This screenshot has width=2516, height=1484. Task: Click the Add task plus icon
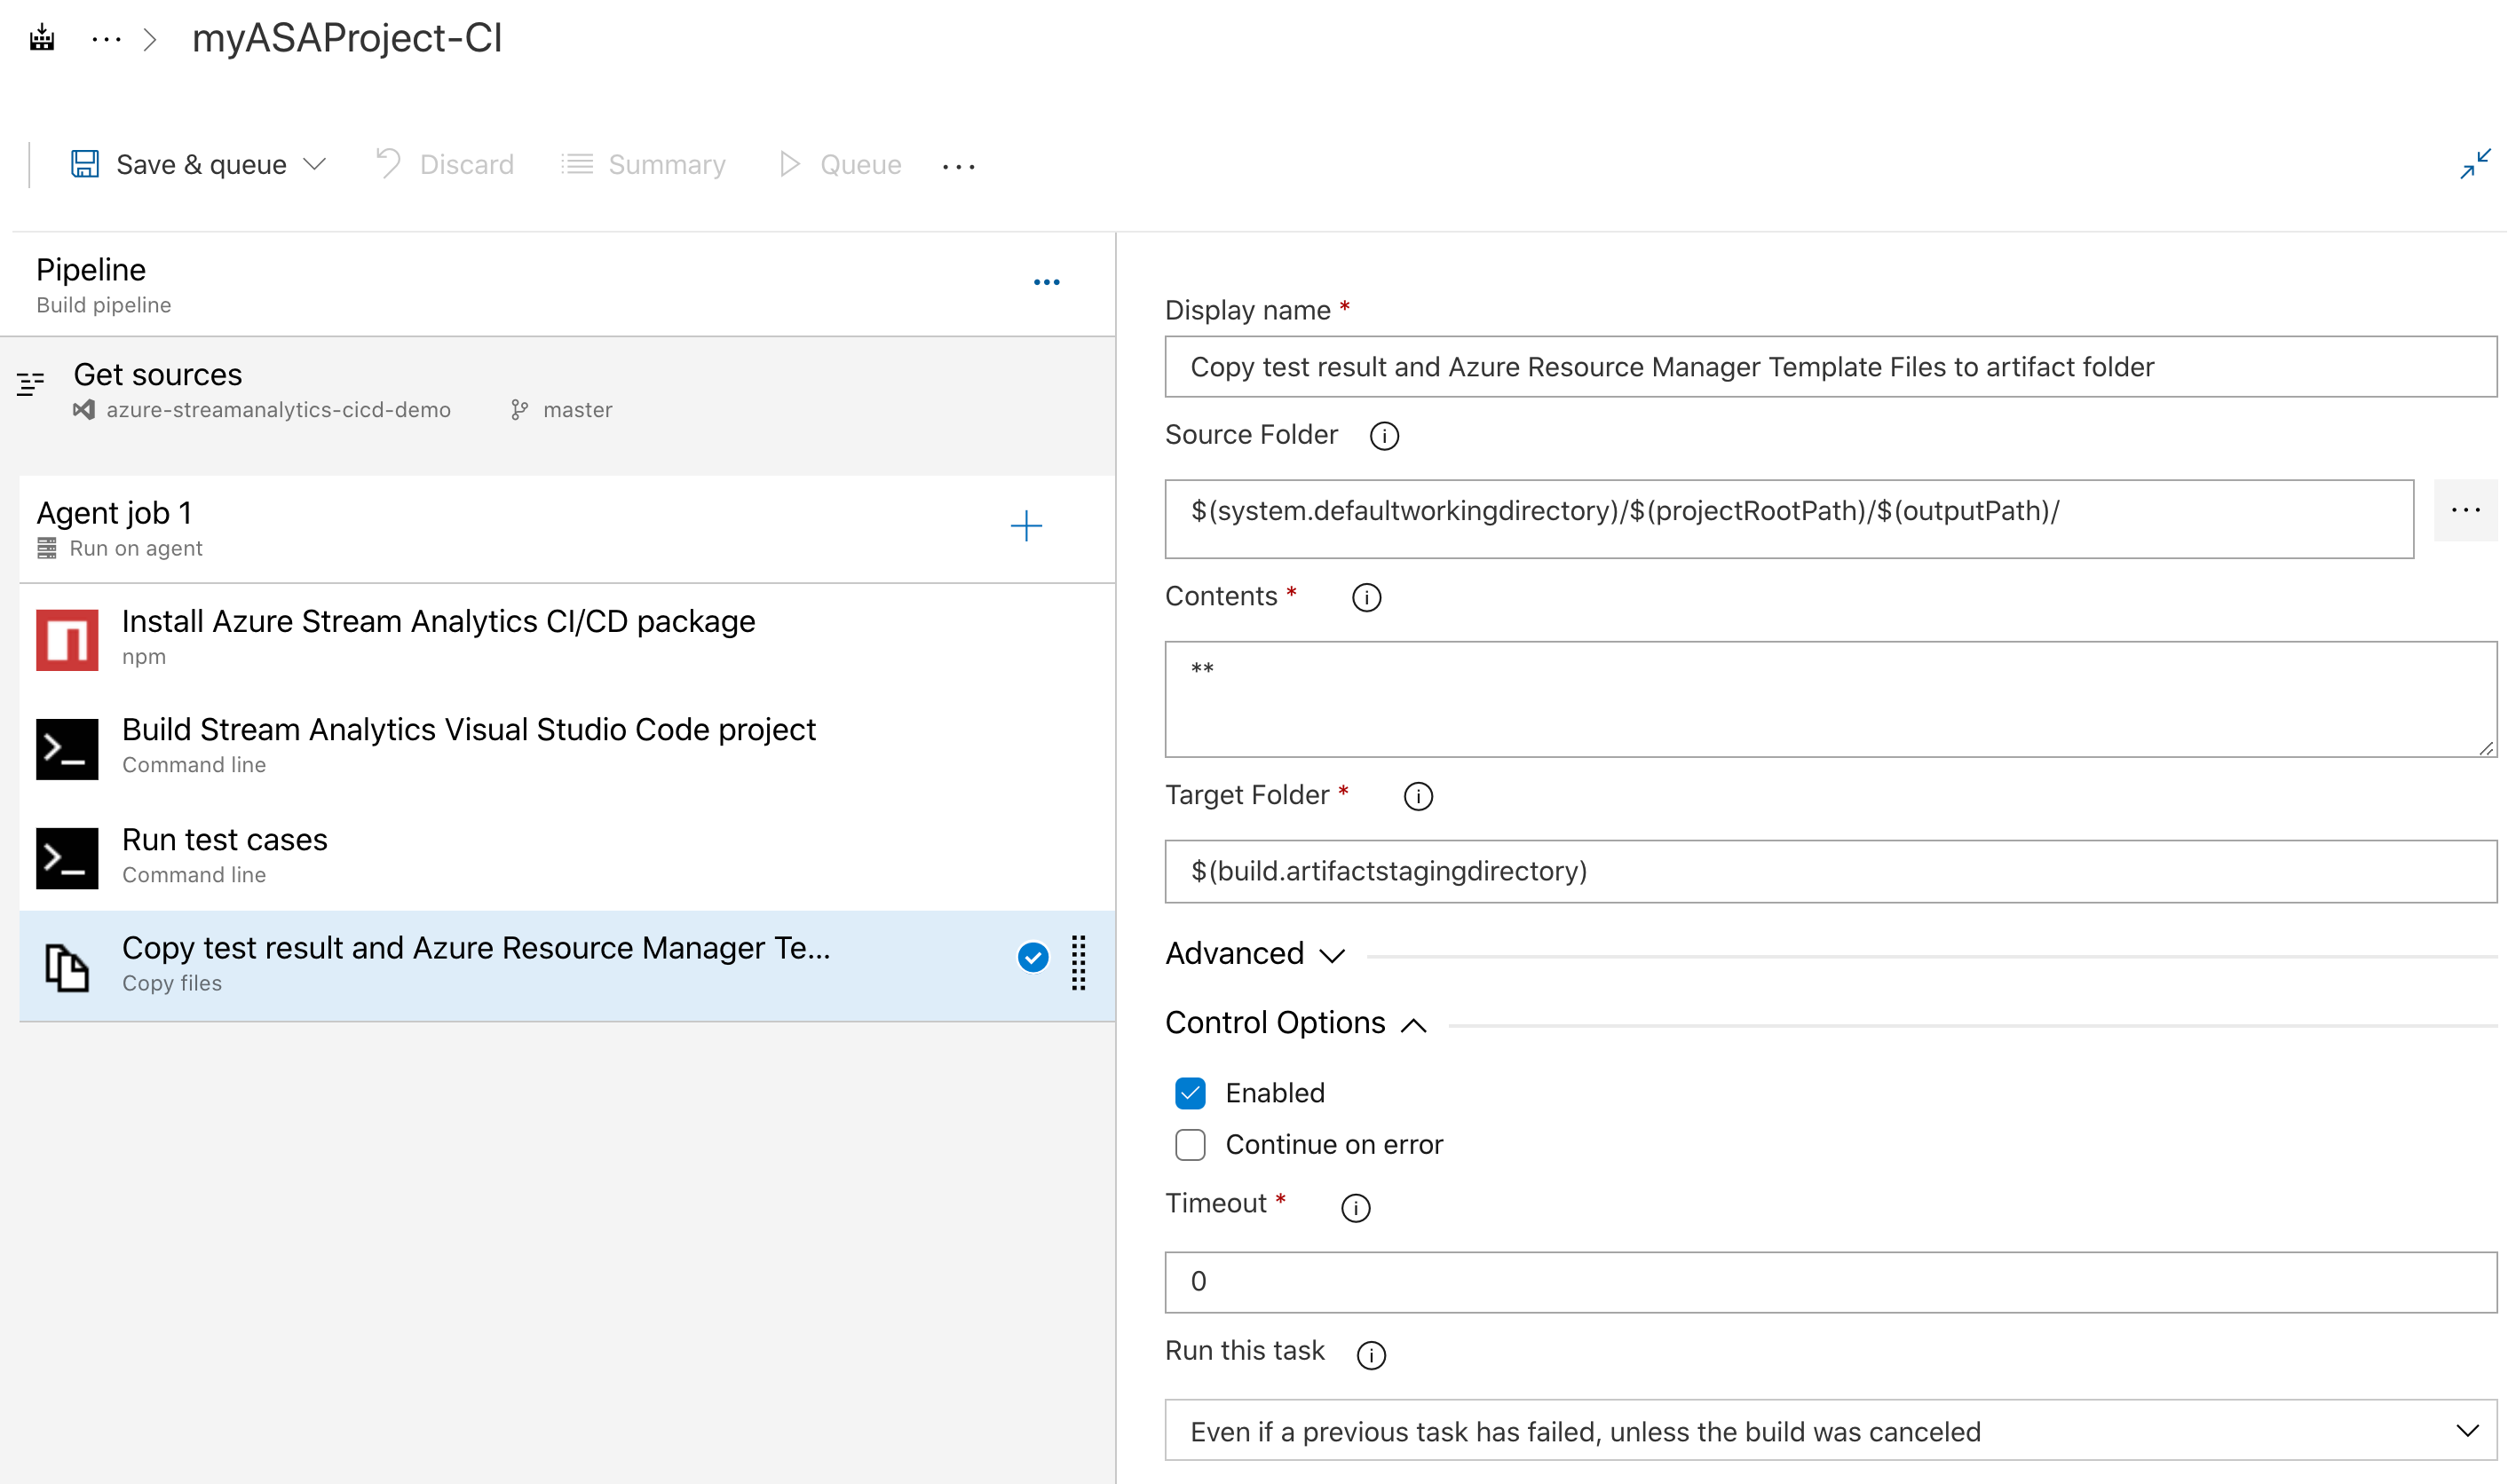coord(1025,525)
